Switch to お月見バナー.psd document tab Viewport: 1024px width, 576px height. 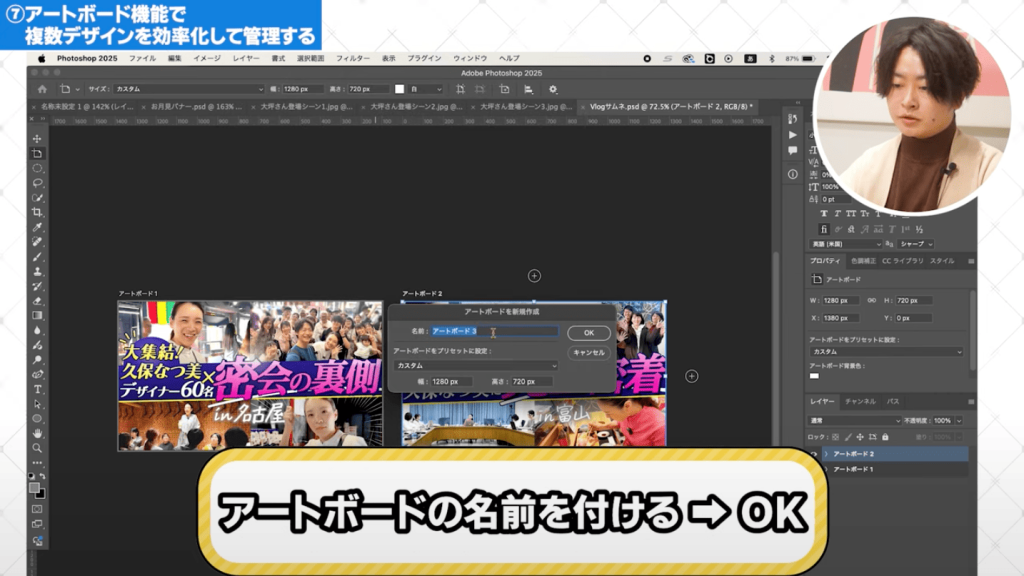coord(196,106)
